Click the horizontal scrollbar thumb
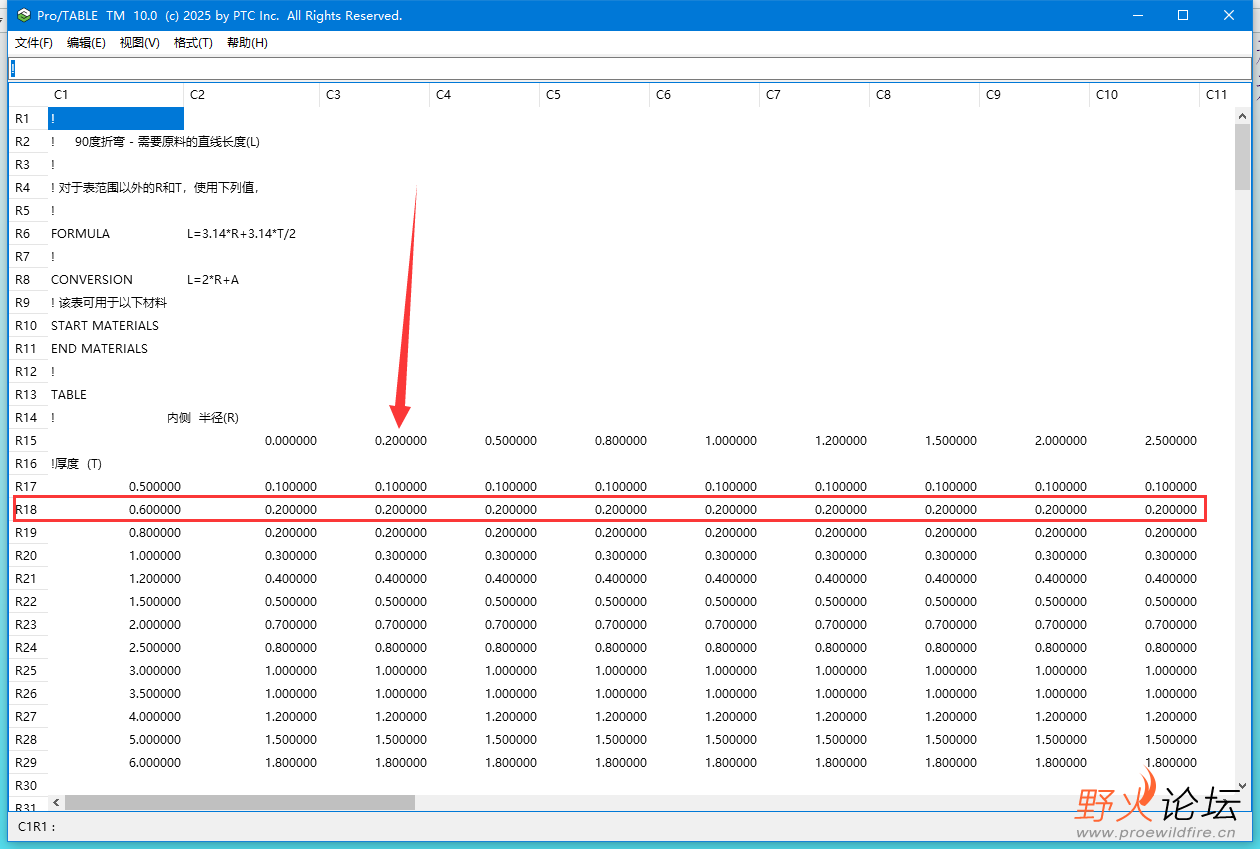1260x849 pixels. coord(240,802)
